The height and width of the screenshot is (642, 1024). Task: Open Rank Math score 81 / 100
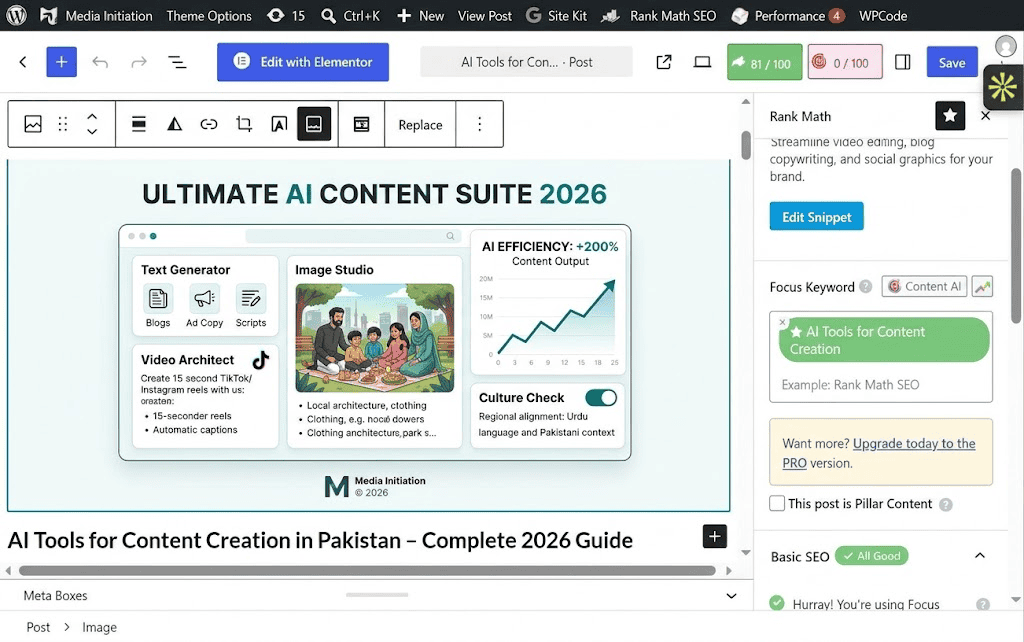764,62
